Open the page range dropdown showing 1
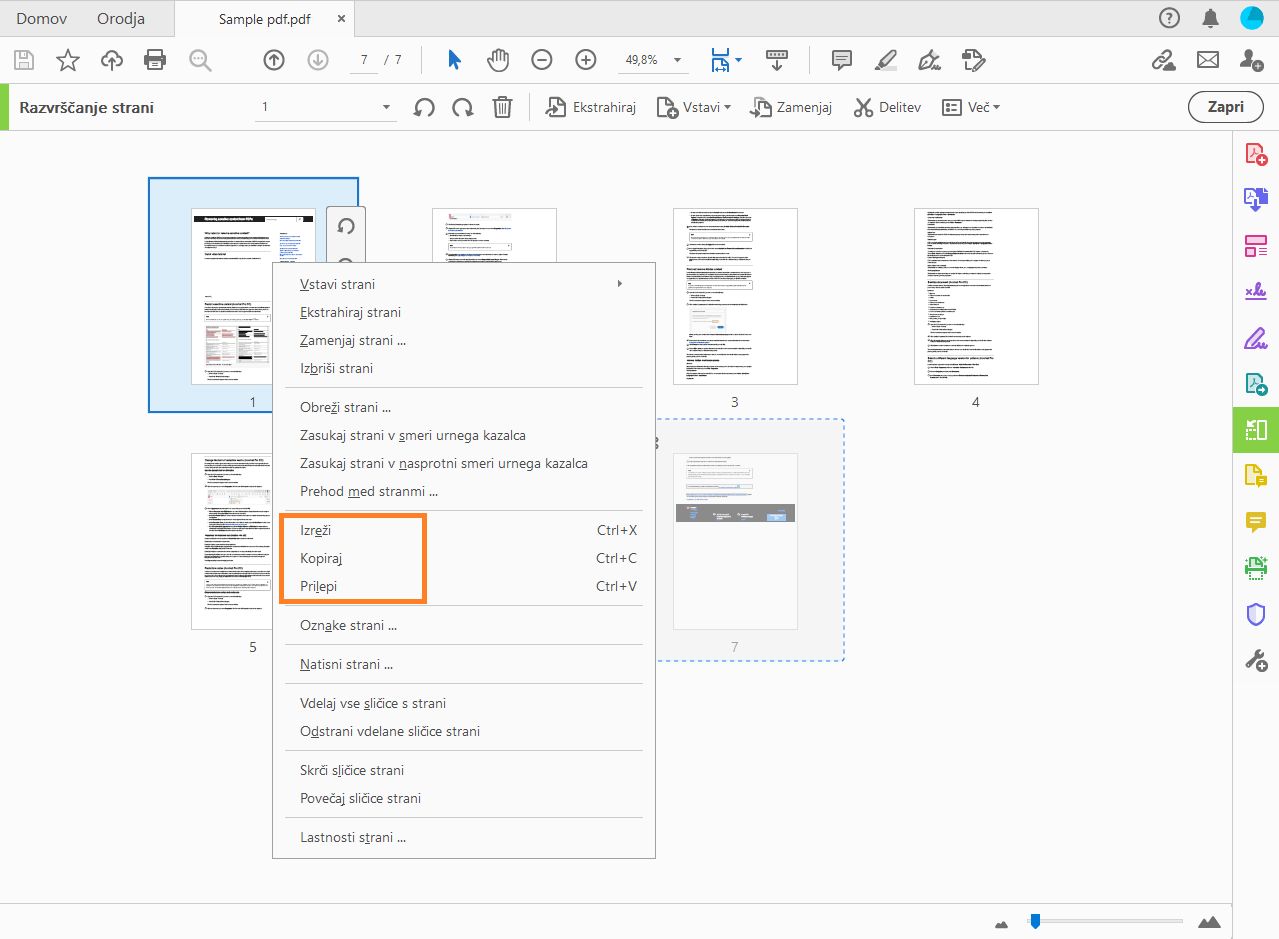Screen dimensions: 1279x939 (x=326, y=107)
